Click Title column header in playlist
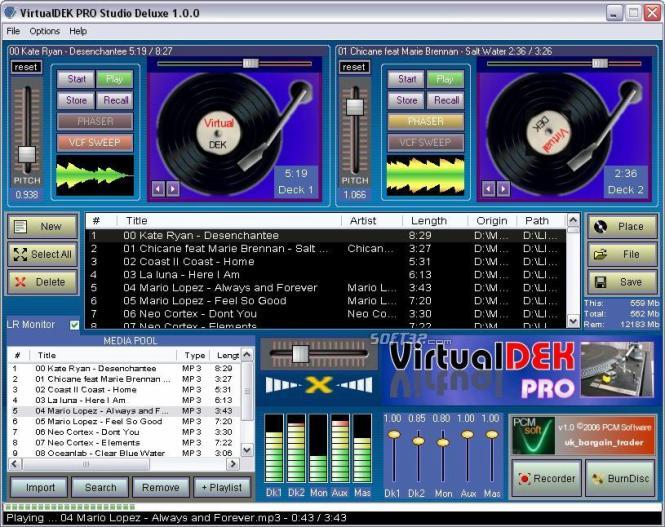 tap(229, 221)
